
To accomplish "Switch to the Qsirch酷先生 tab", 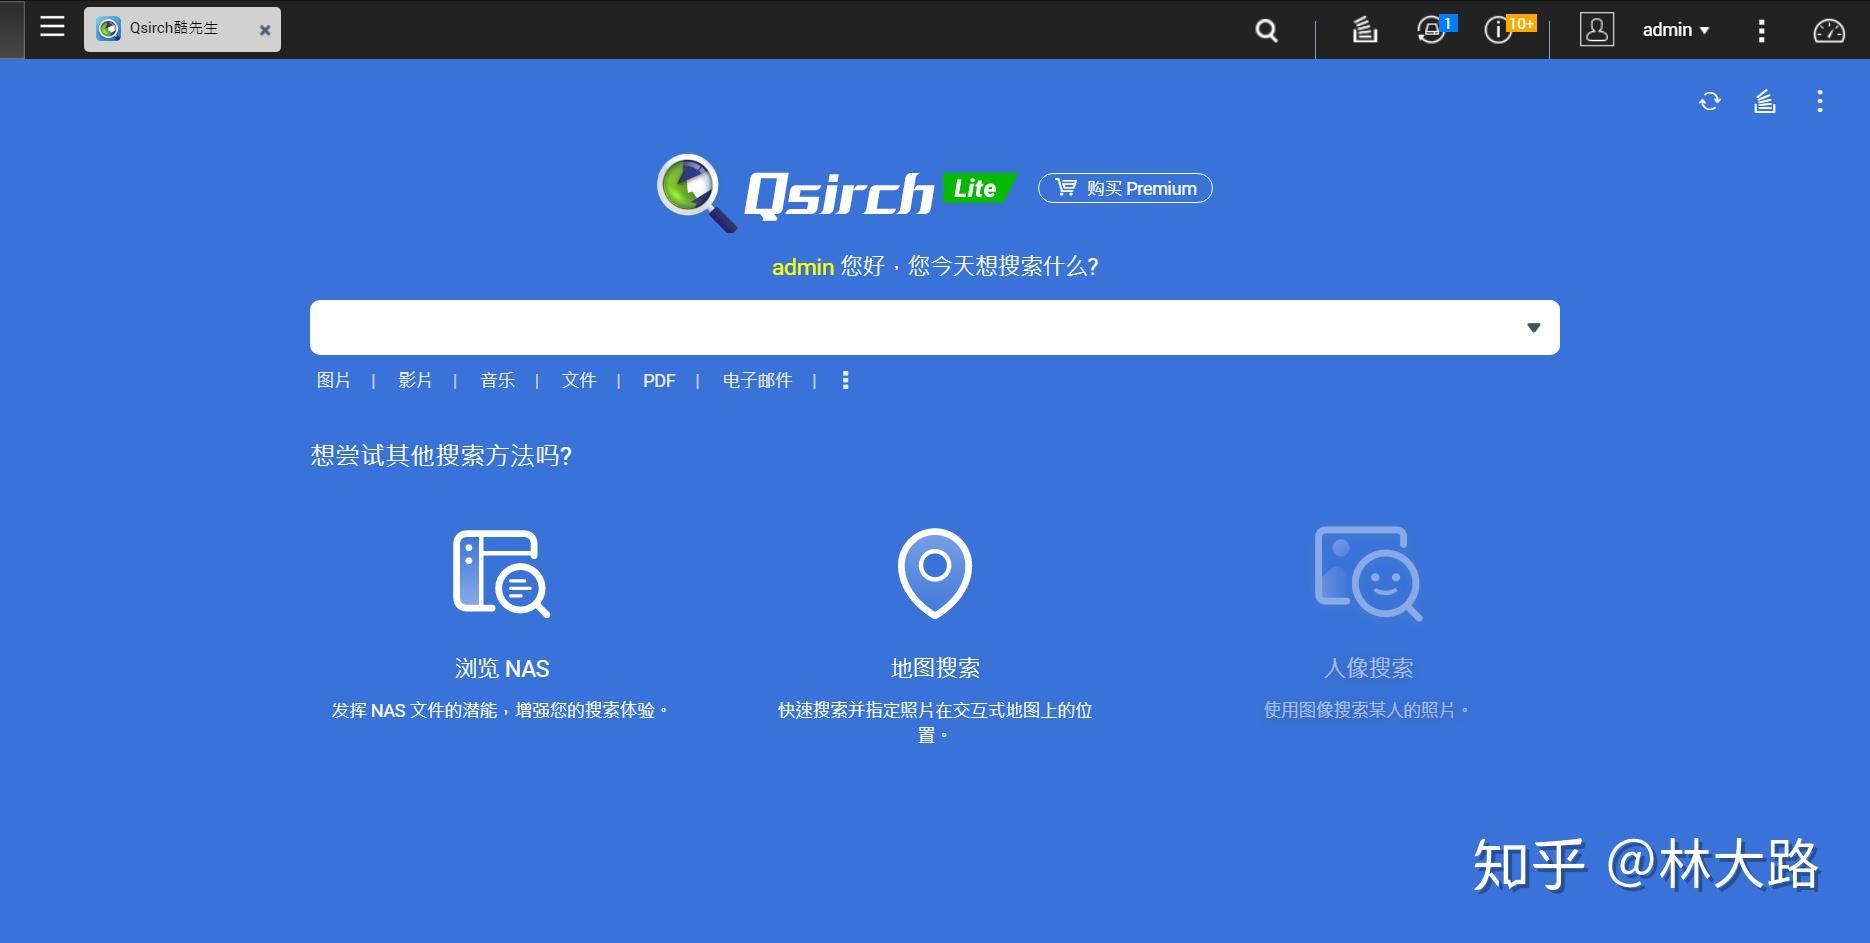I will [182, 29].
